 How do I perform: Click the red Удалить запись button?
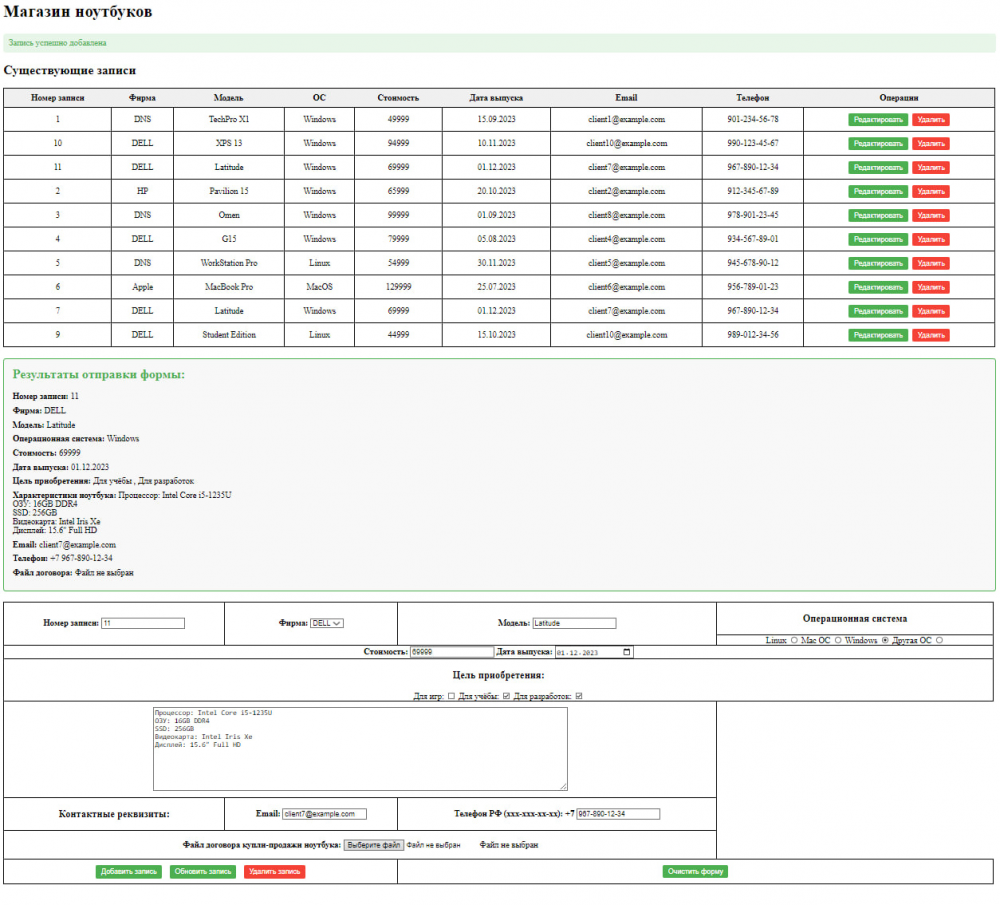click(274, 871)
